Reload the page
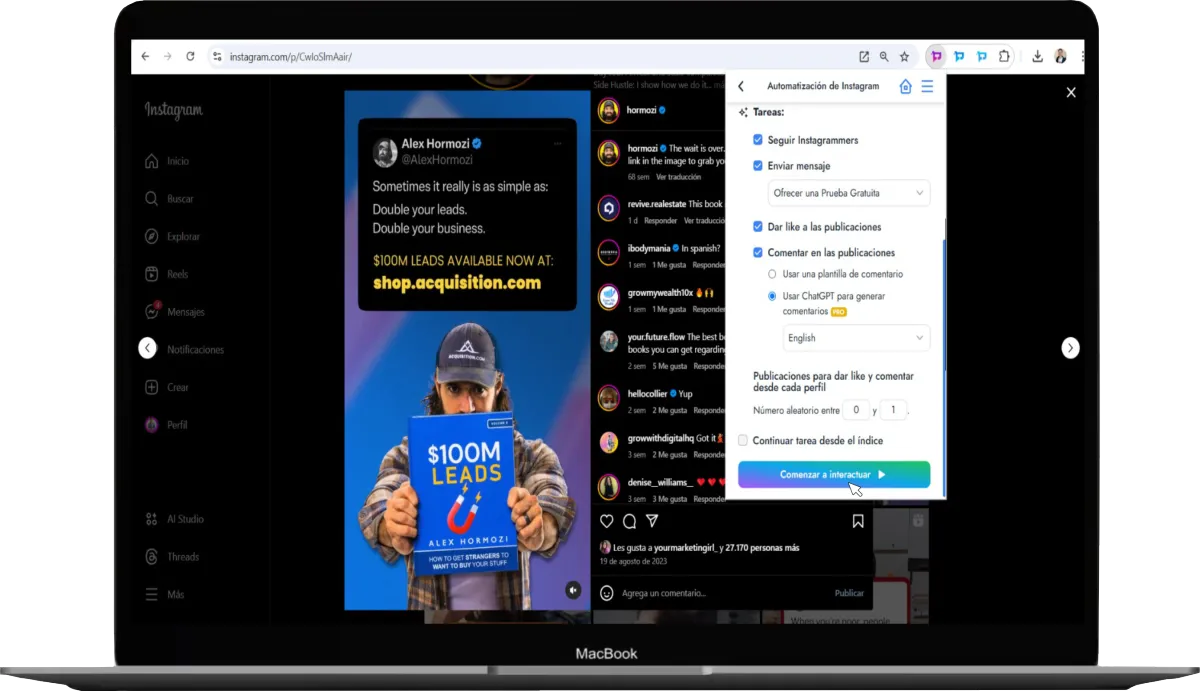Image resolution: width=1200 pixels, height=691 pixels. [x=190, y=57]
